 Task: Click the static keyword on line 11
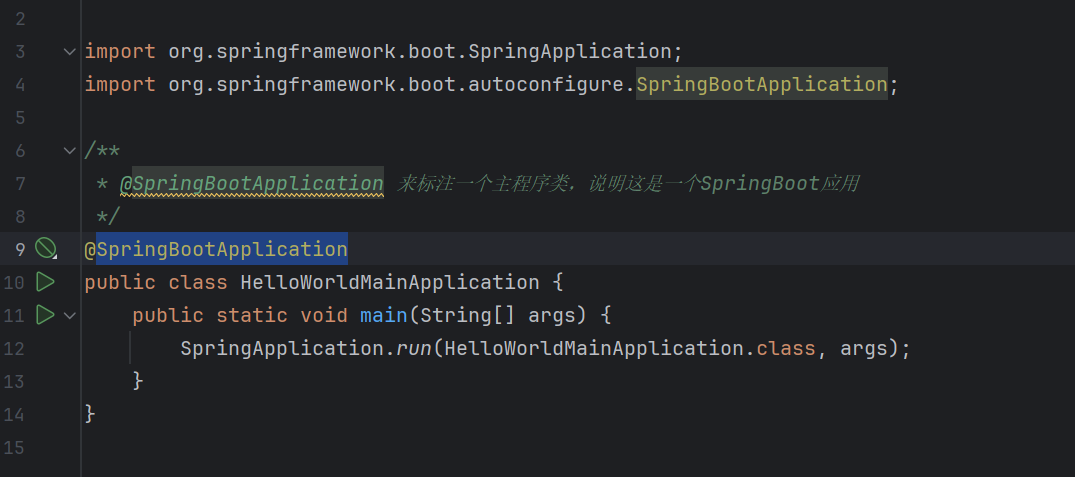click(x=252, y=315)
